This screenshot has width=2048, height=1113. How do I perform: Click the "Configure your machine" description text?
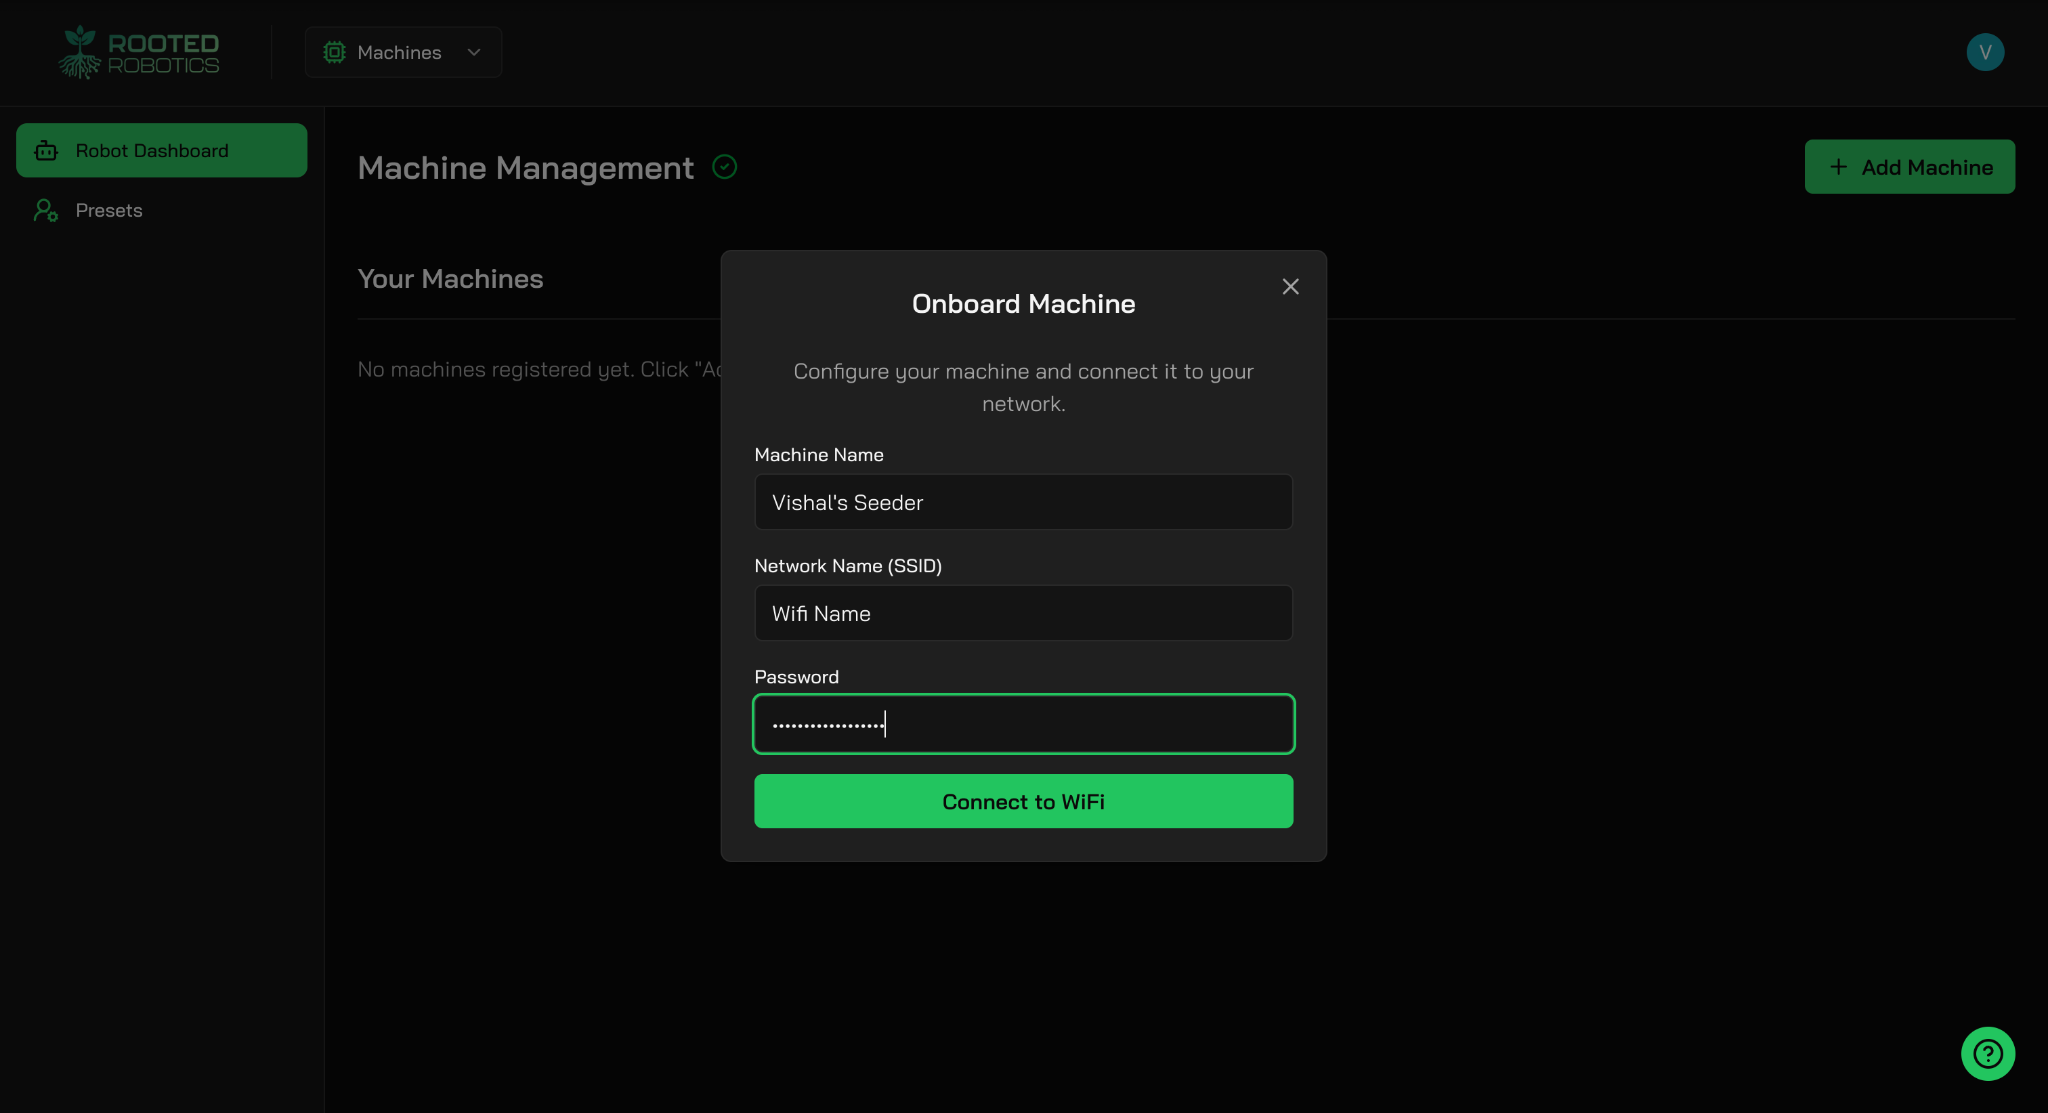coord(1023,387)
